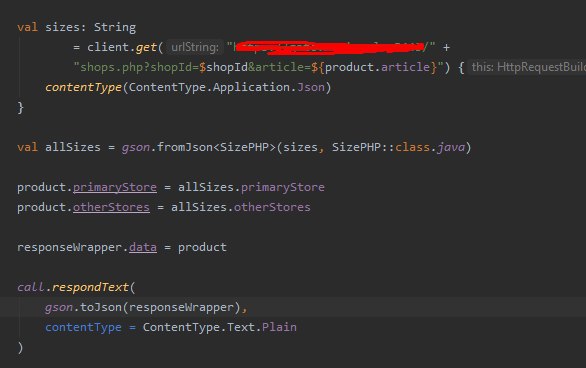The image size is (586, 368).
Task: Click the italic 'gson' before .fromJson
Action: (136, 147)
